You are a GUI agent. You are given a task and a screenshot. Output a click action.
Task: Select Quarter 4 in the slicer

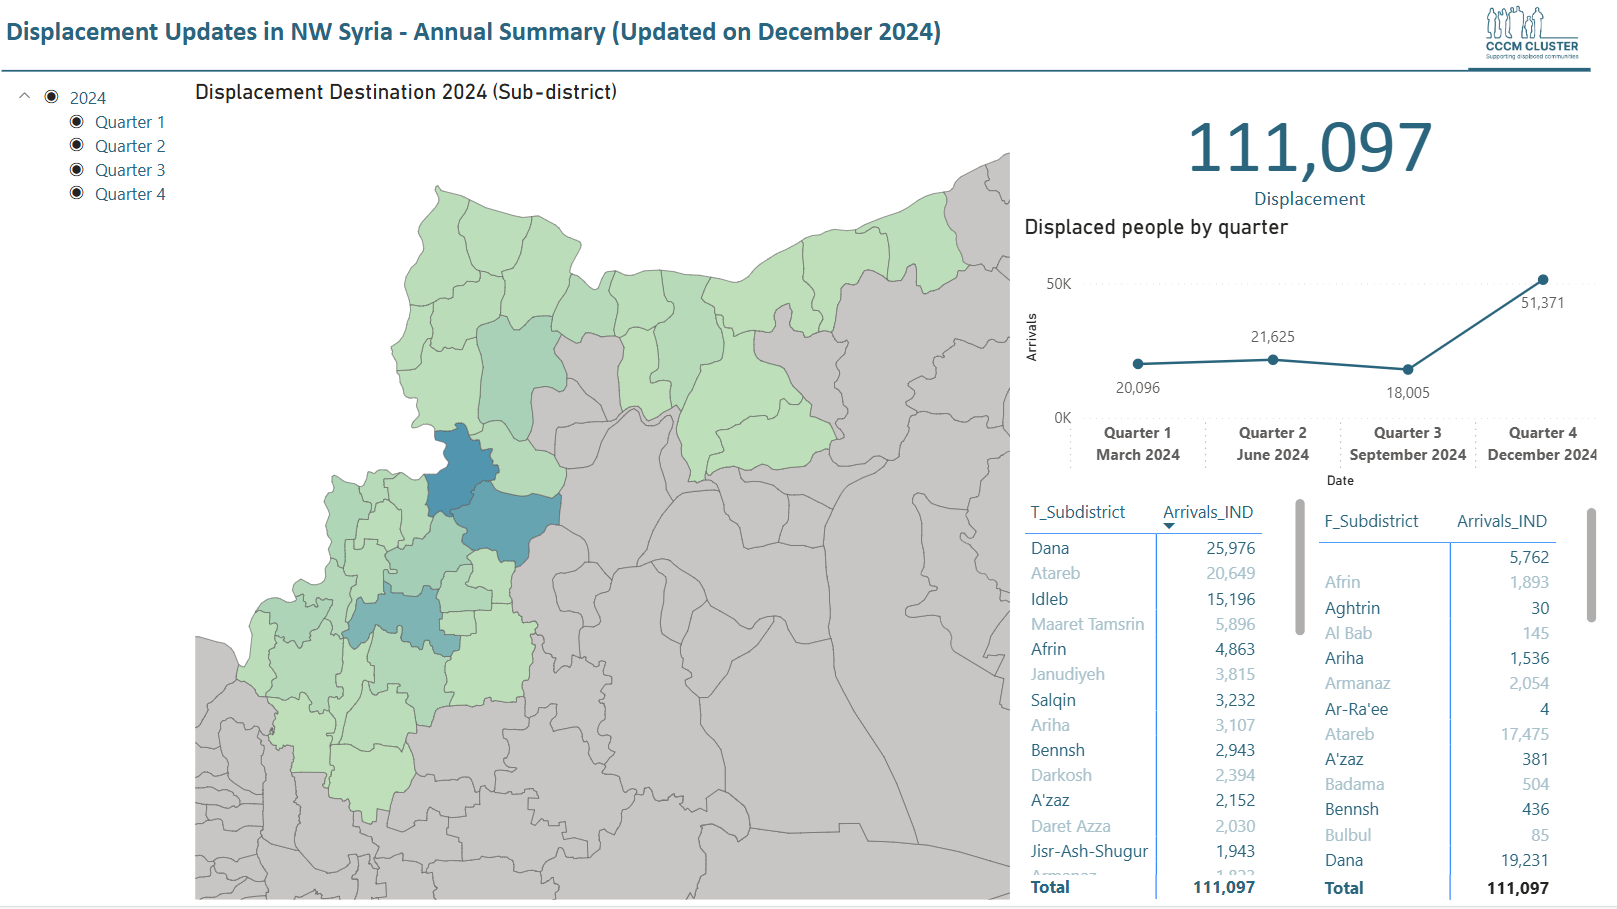pos(77,194)
